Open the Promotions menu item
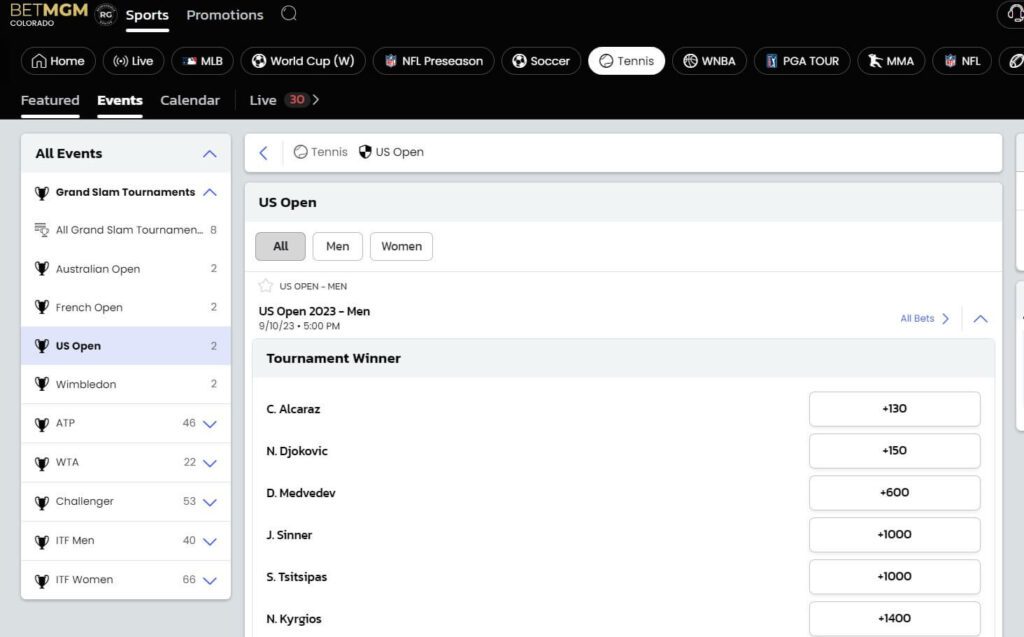 [225, 14]
